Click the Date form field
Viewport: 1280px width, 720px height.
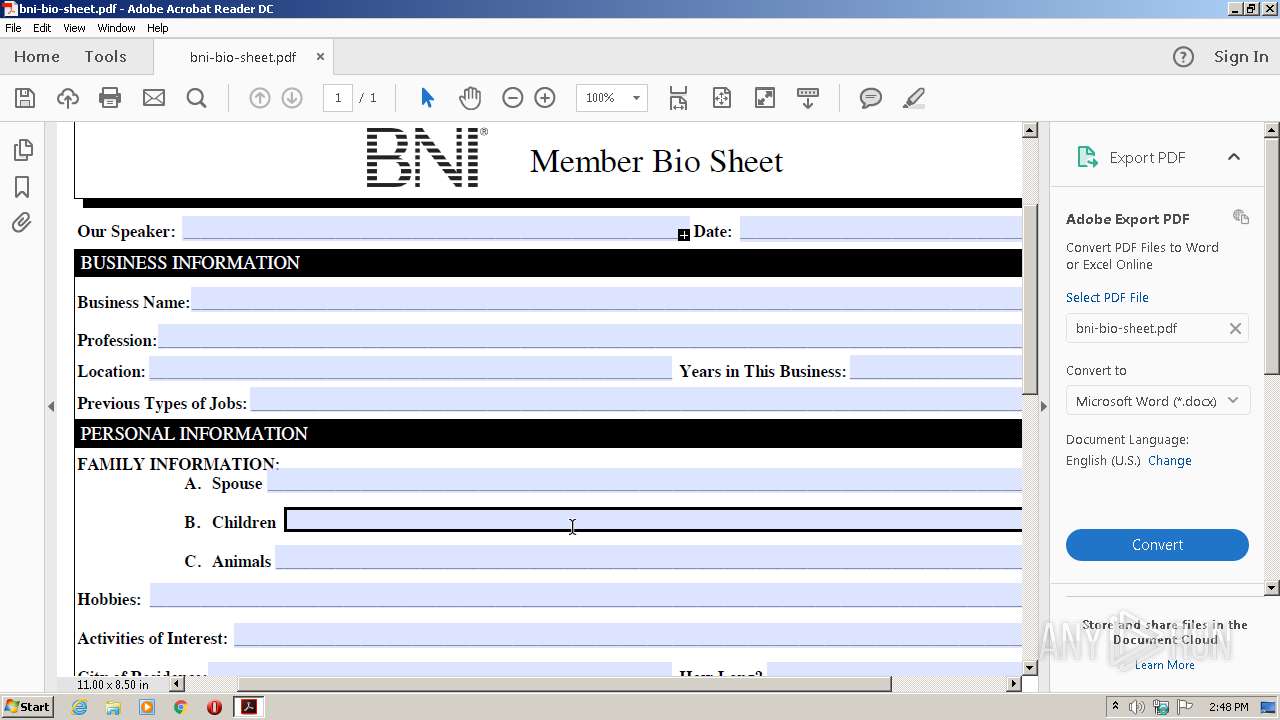[x=881, y=228]
